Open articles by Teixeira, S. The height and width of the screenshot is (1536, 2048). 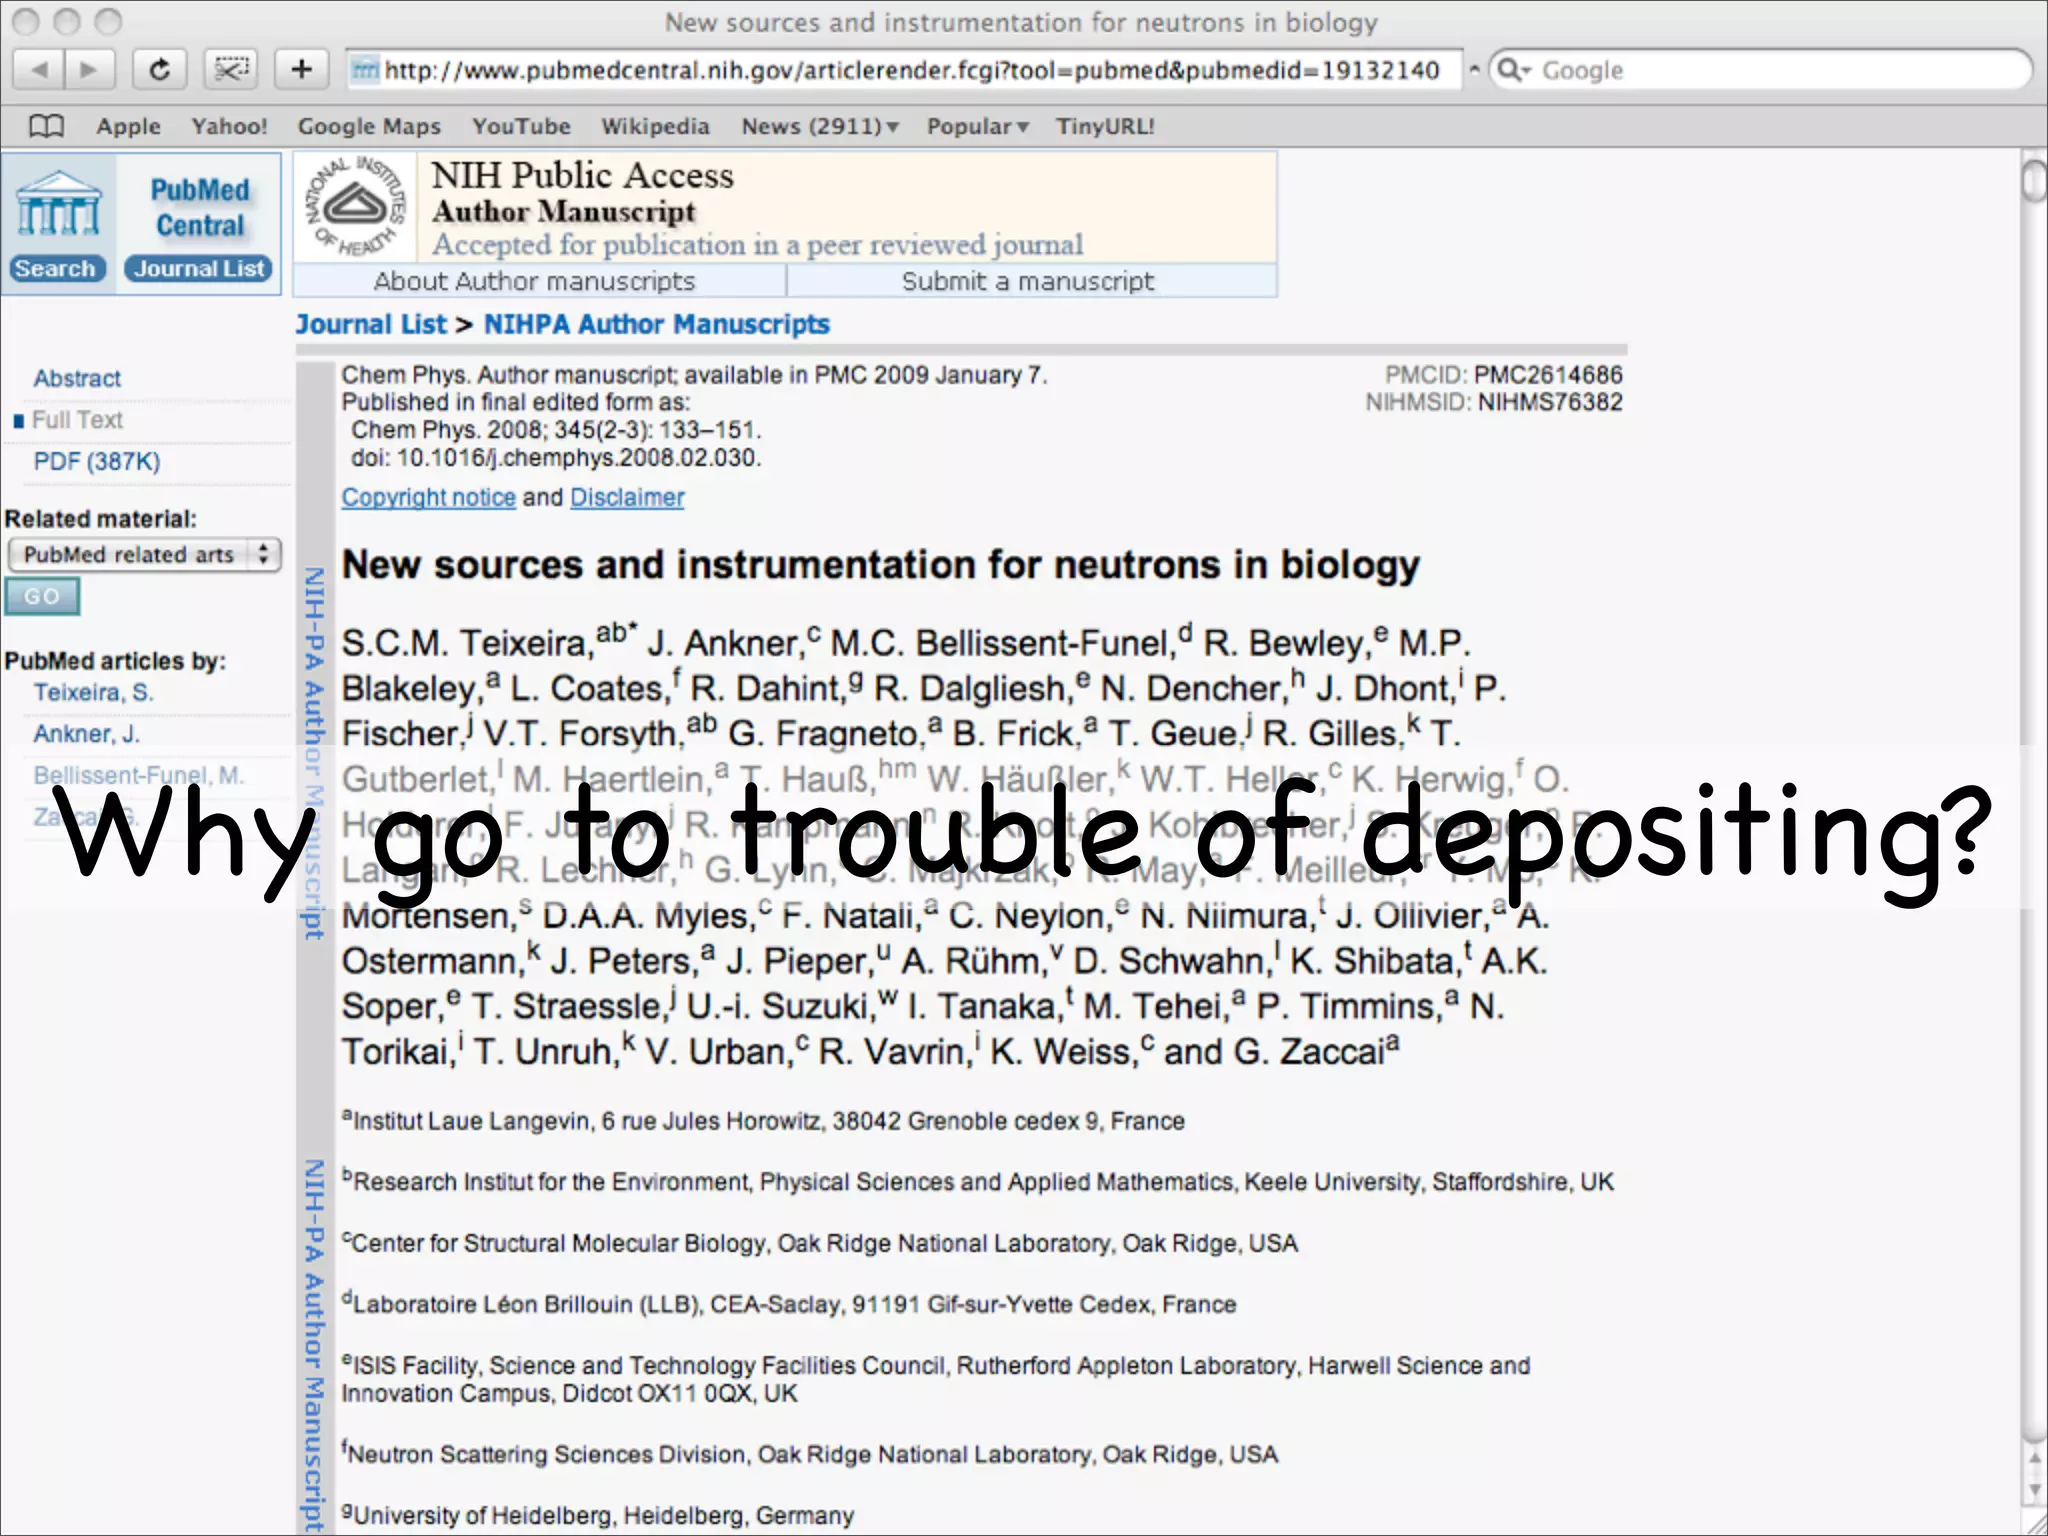[x=93, y=692]
